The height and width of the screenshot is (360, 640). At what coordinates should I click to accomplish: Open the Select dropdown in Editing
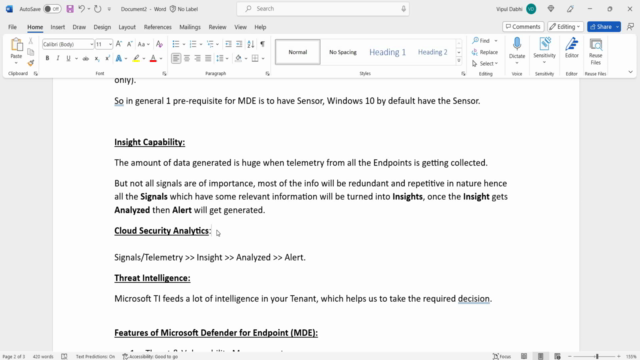tap(484, 64)
